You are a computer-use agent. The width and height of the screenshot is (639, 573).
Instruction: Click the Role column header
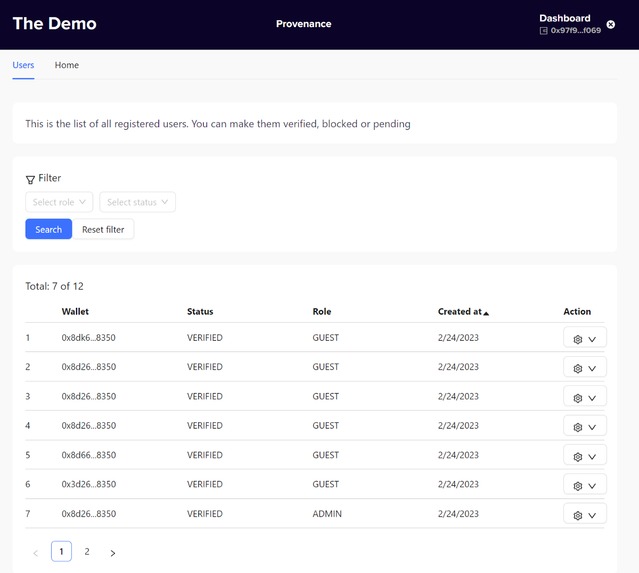point(322,311)
